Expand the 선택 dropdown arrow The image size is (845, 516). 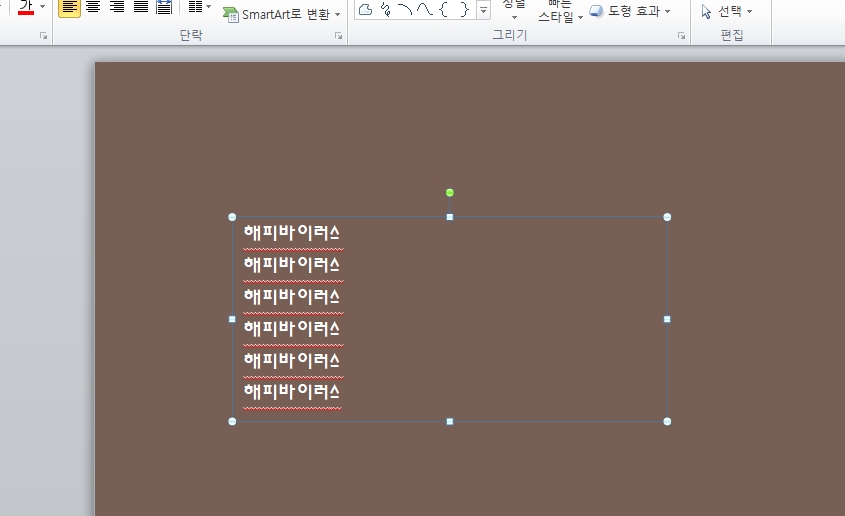tap(750, 11)
